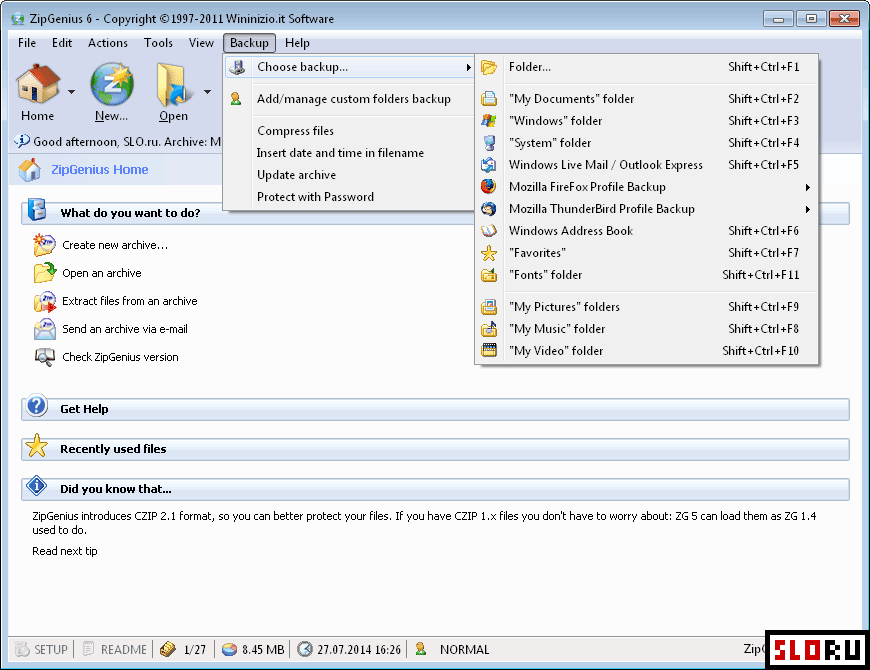870x670 pixels.
Task: Click the Open an archive link
Action: (x=102, y=273)
